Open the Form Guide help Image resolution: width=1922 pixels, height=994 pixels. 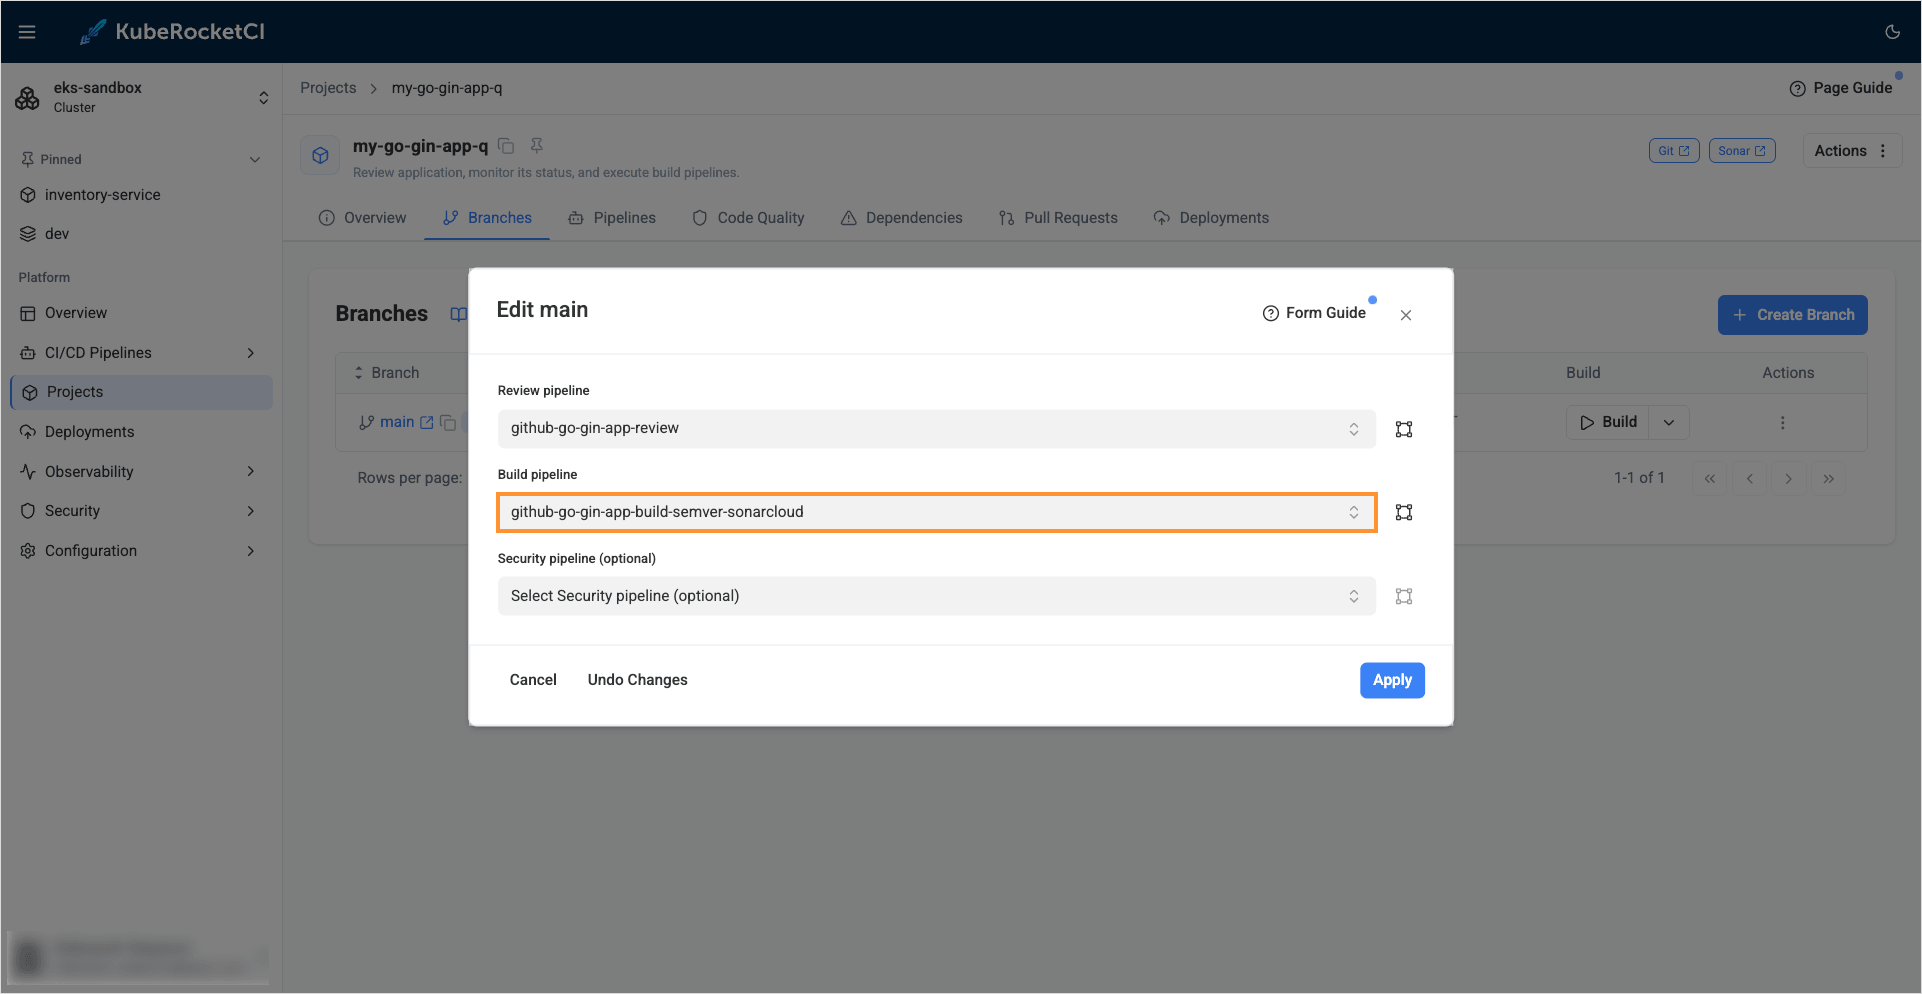[1316, 312]
